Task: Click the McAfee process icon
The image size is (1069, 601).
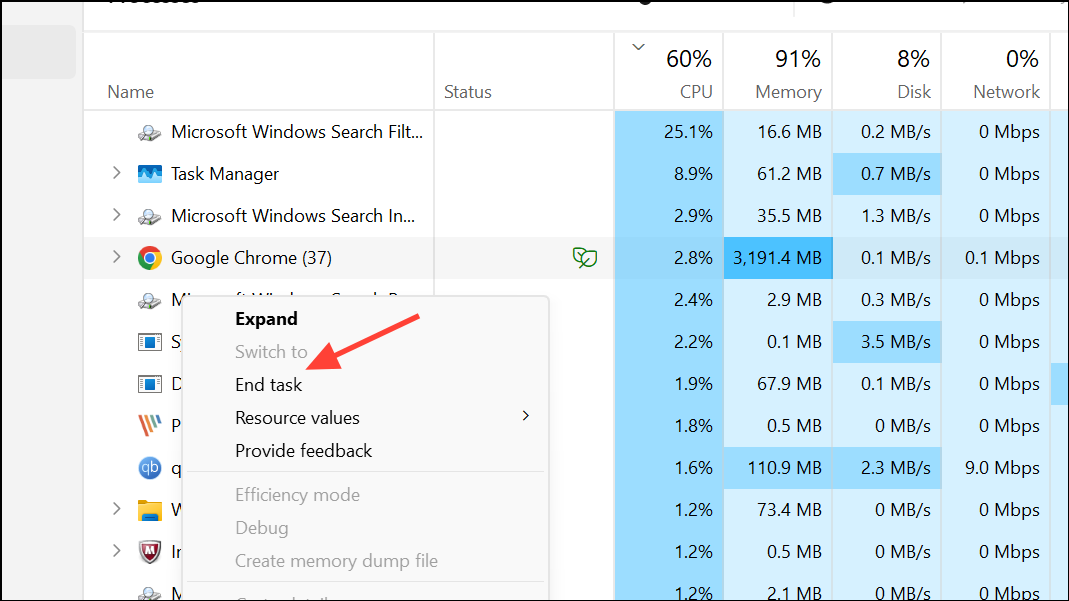Action: [150, 551]
